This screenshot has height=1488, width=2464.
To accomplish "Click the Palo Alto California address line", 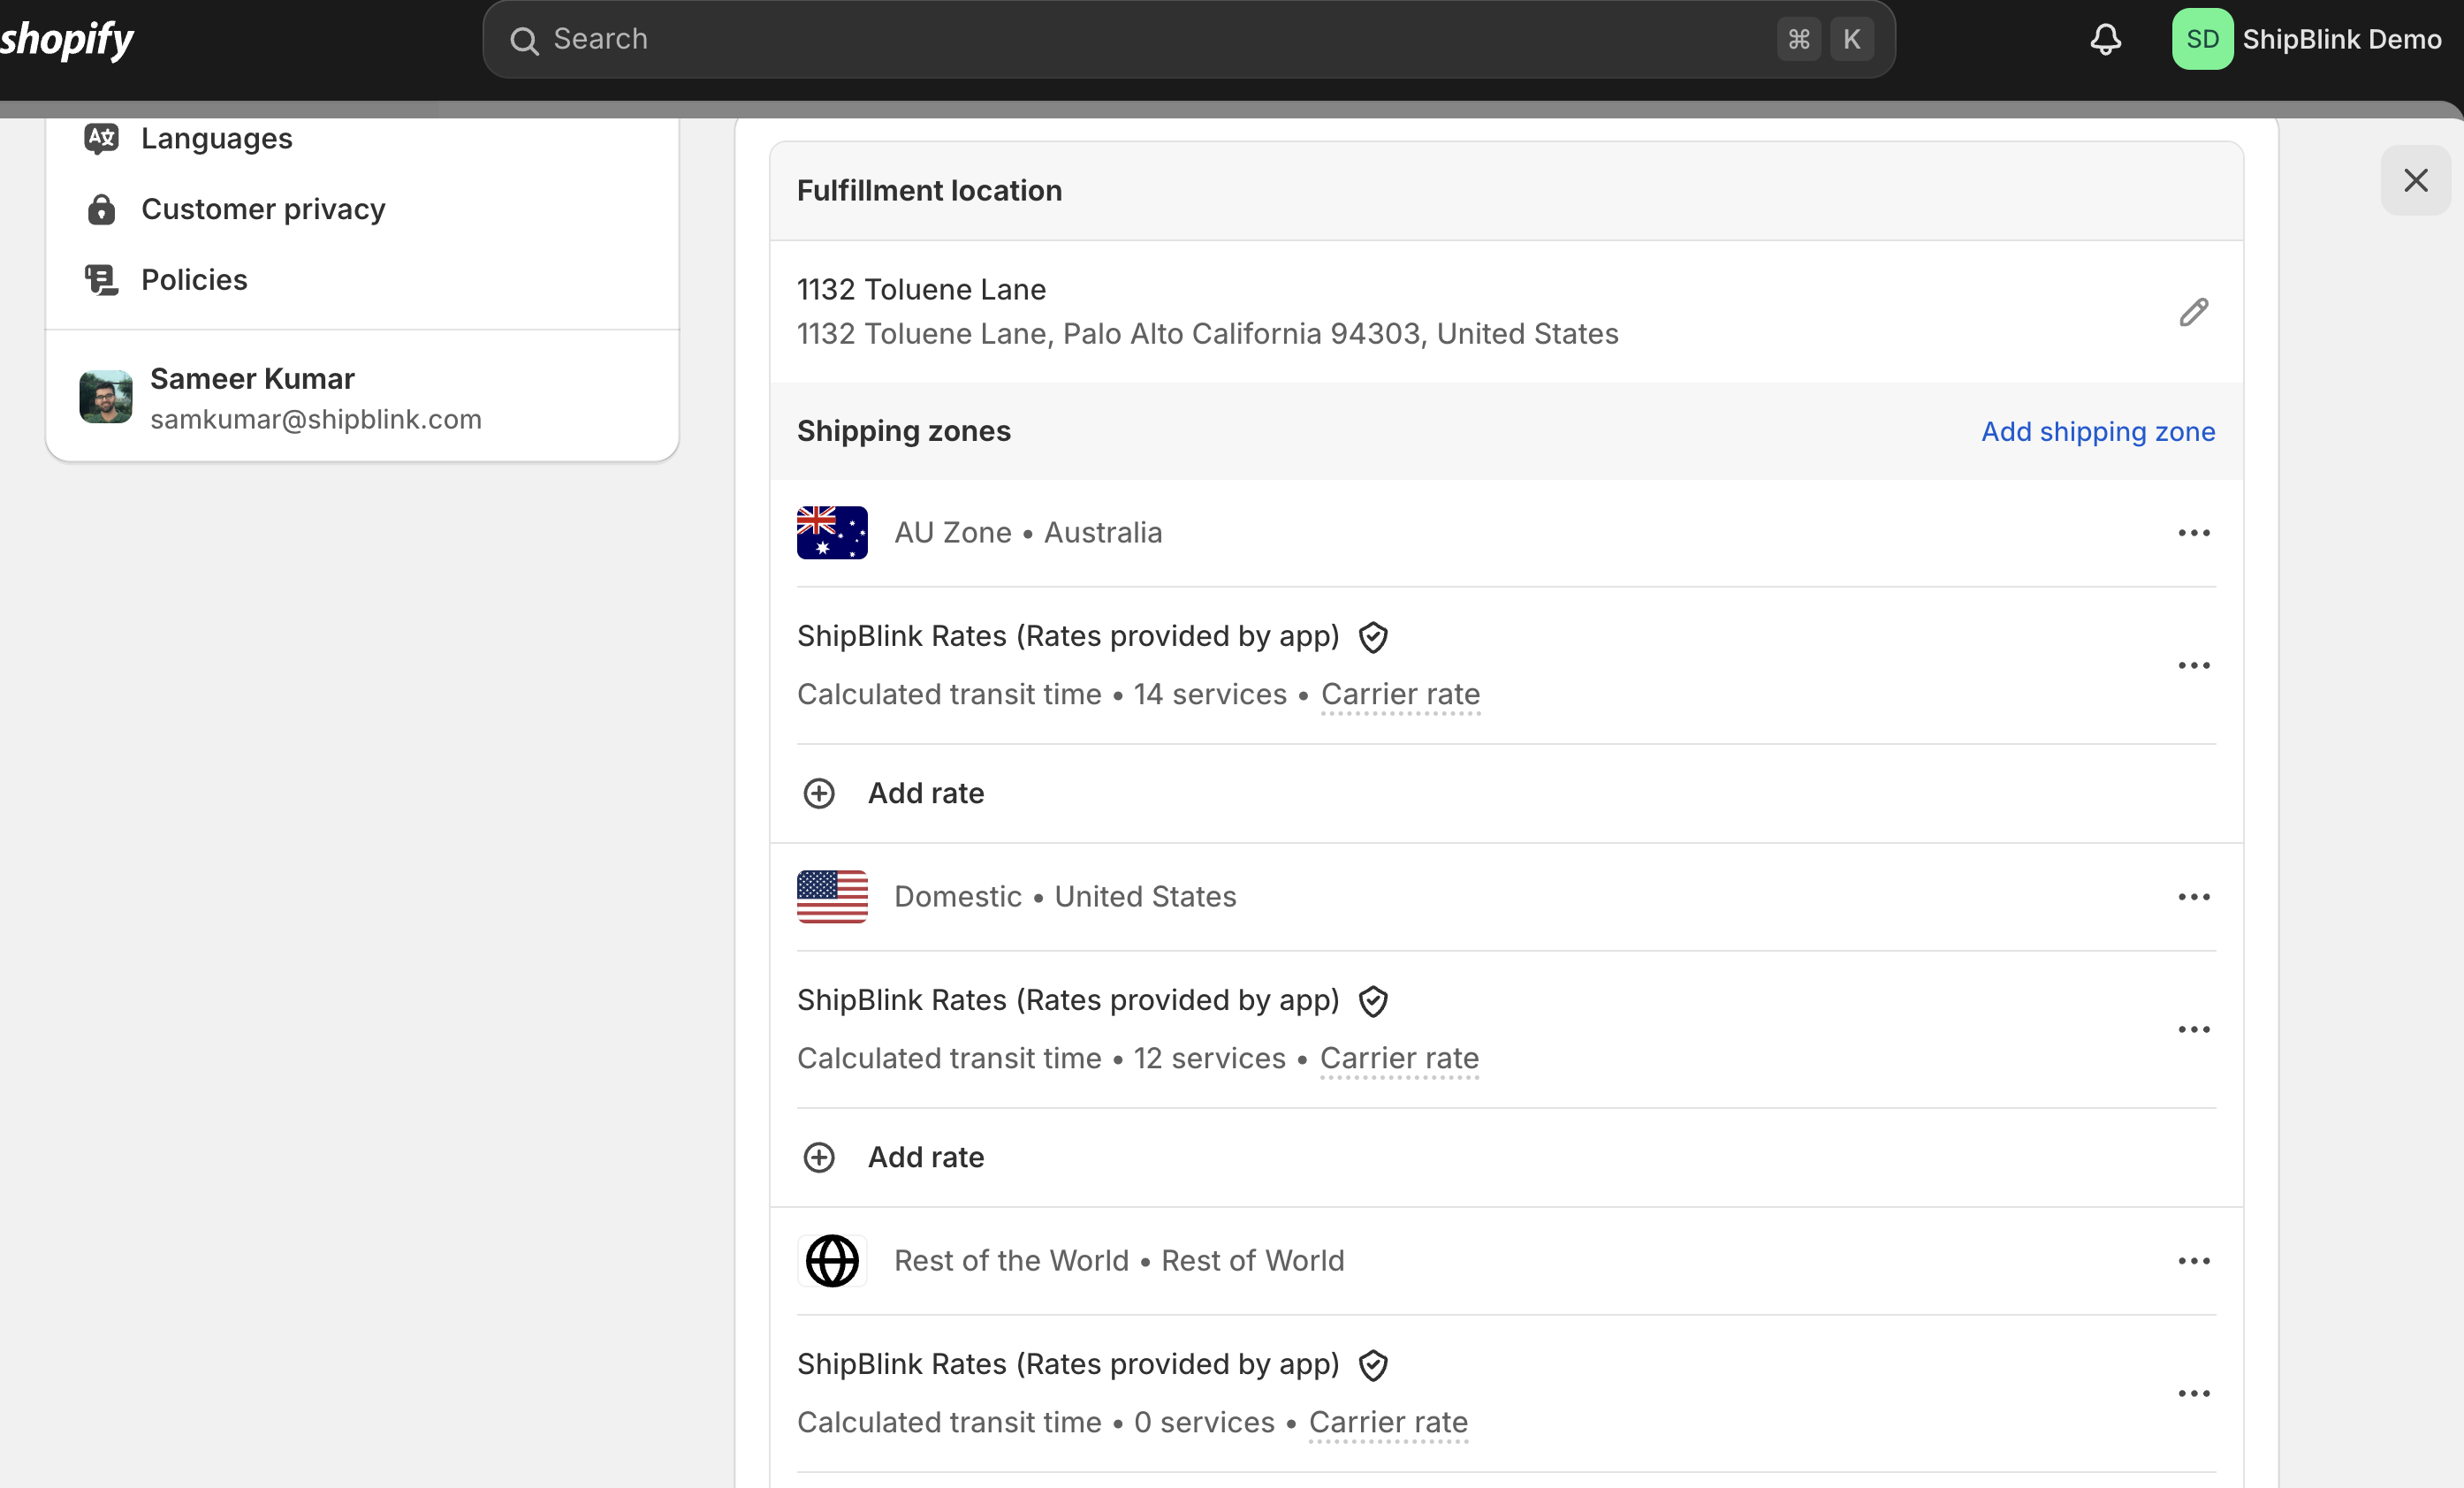I will pos(1207,333).
